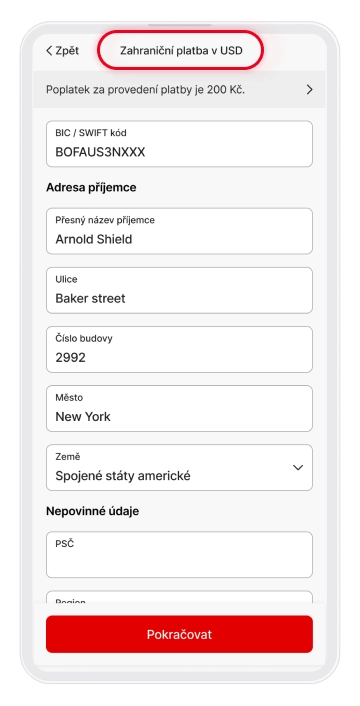Click the empty PSČ field
The image size is (360, 706).
[x=179, y=555]
